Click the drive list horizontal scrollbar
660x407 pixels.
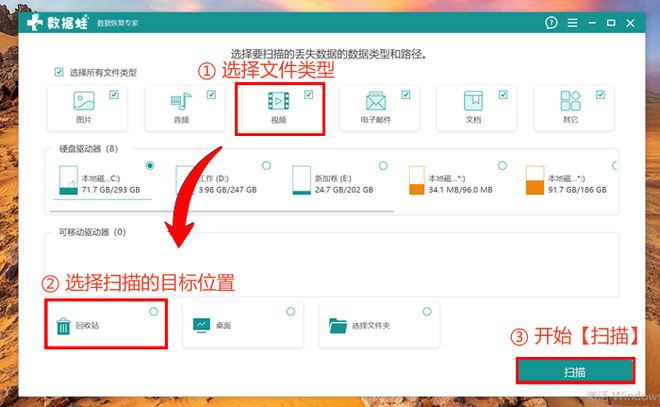(x=222, y=211)
